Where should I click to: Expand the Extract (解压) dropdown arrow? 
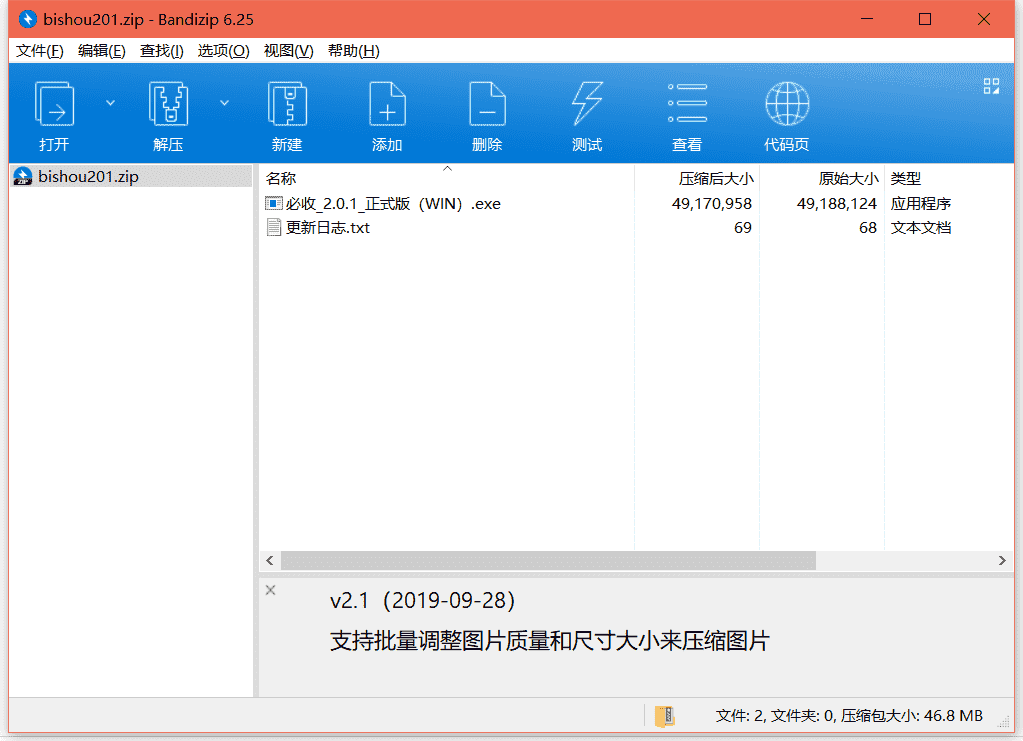tap(224, 102)
